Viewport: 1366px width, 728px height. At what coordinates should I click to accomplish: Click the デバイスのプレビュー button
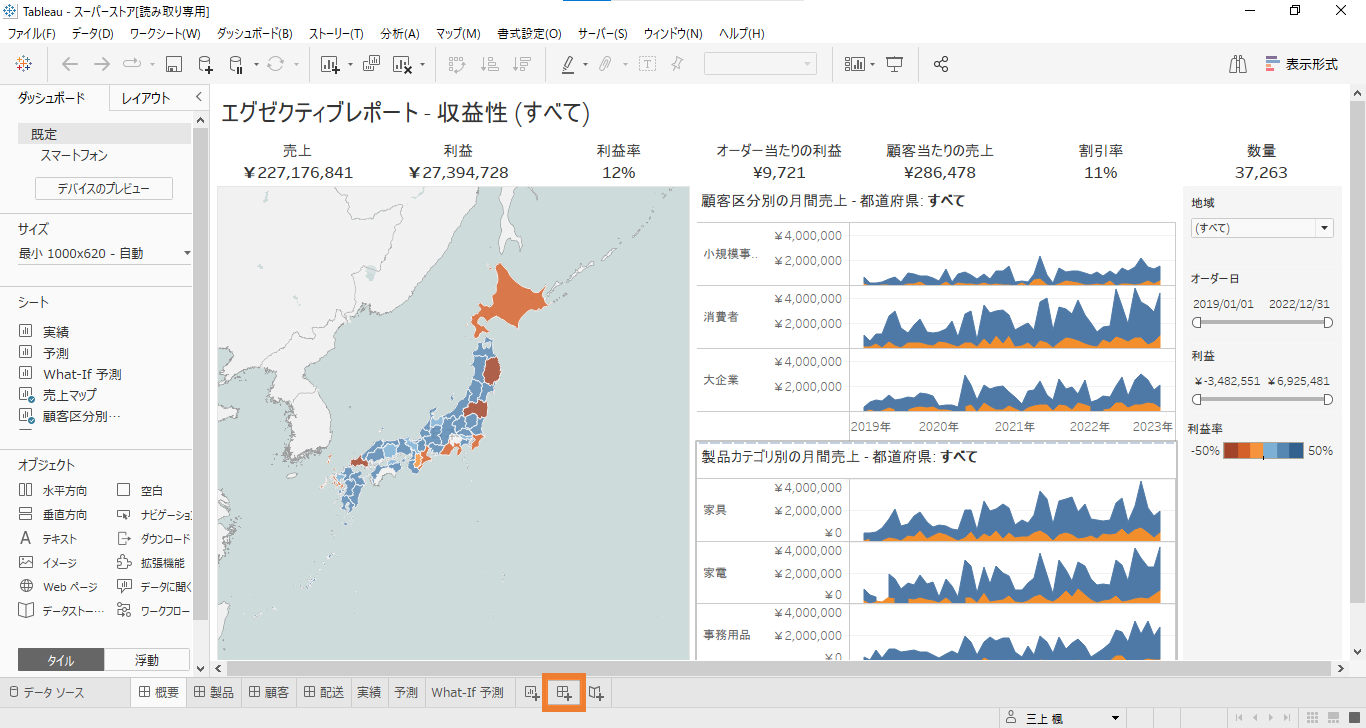[x=103, y=188]
